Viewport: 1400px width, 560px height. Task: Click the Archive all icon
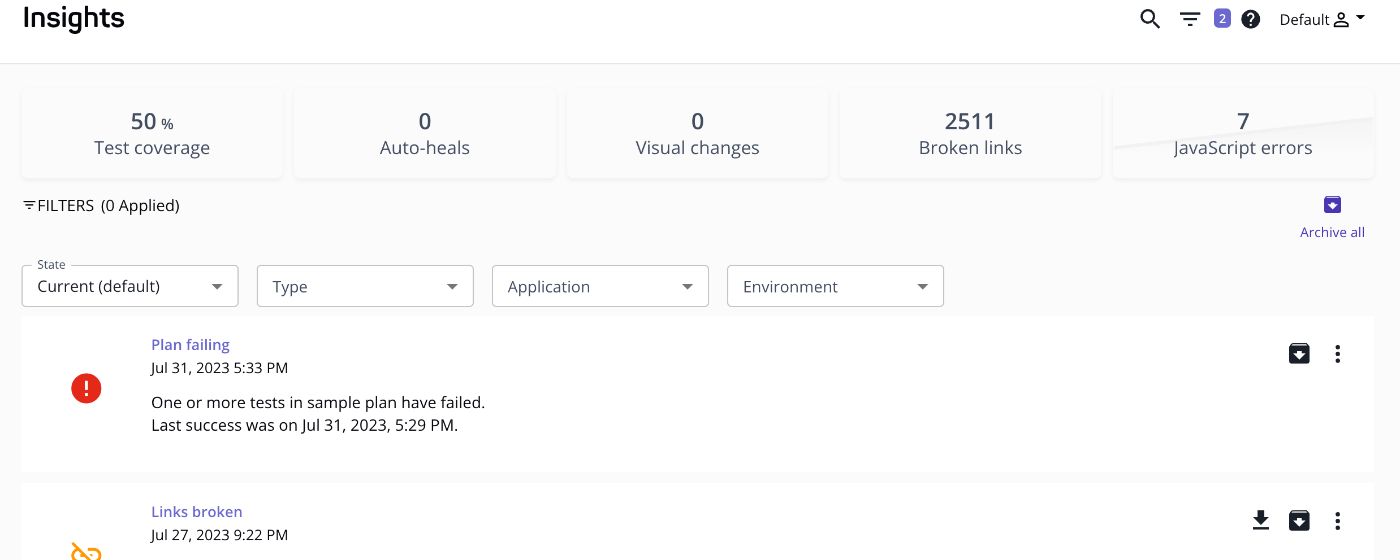(1332, 205)
